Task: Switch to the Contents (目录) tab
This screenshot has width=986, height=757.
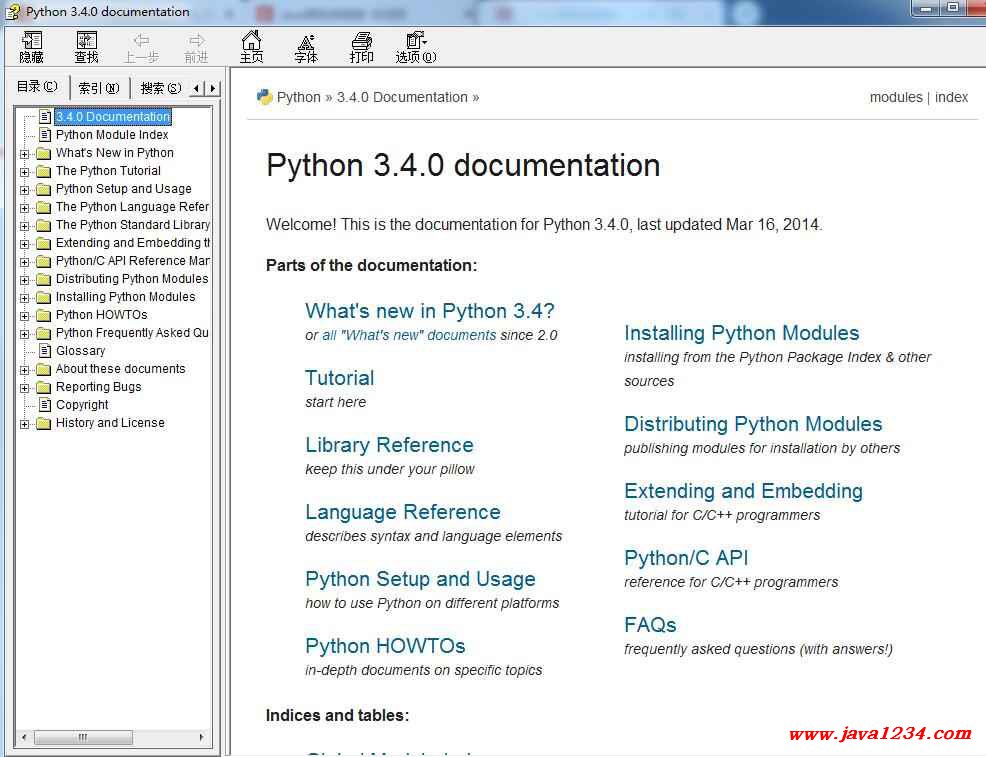Action: [x=37, y=87]
